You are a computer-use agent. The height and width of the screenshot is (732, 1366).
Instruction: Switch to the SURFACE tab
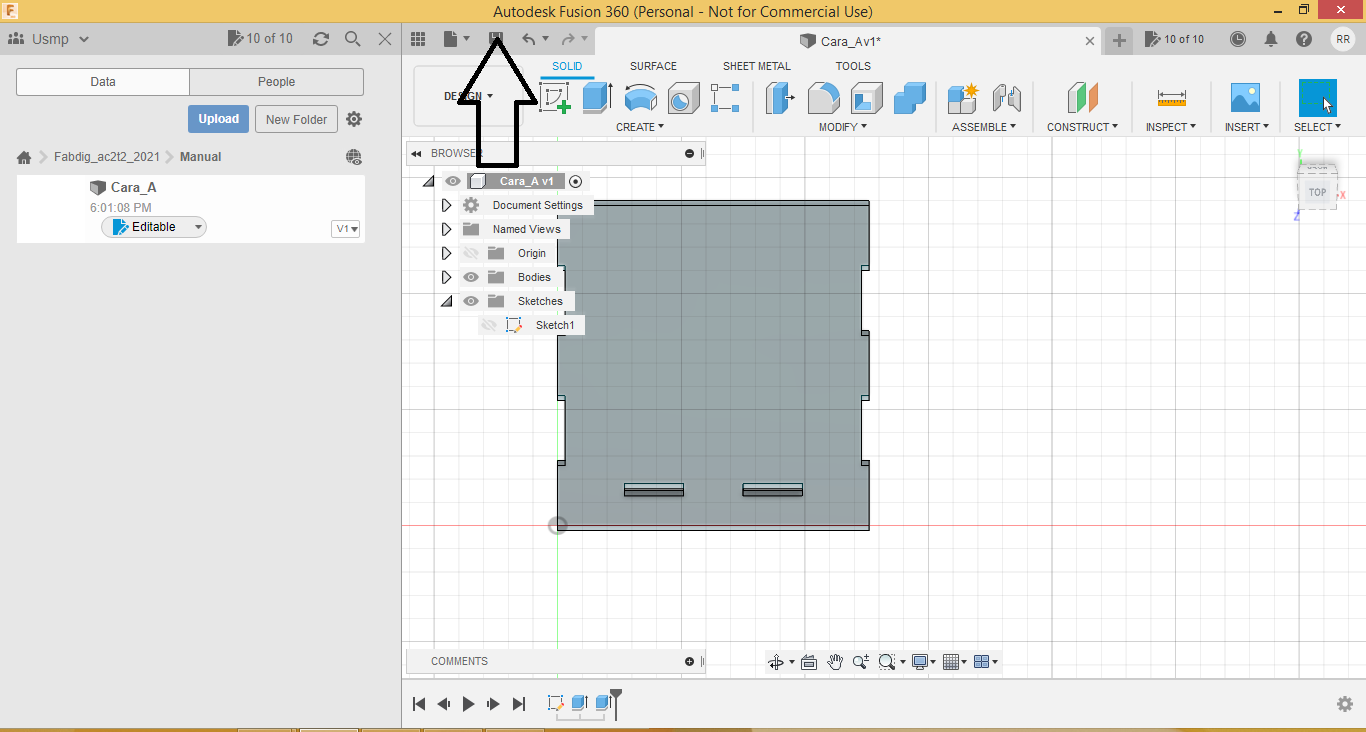click(x=653, y=66)
